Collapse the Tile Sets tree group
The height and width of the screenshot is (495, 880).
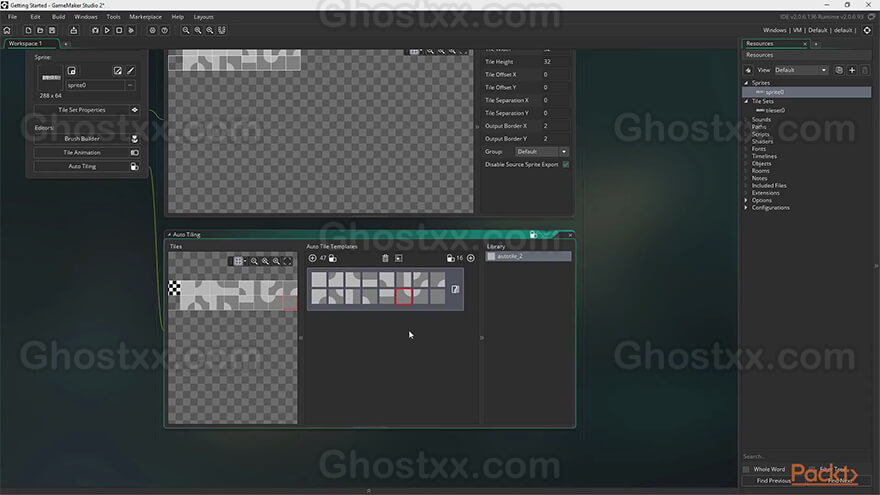coord(746,102)
